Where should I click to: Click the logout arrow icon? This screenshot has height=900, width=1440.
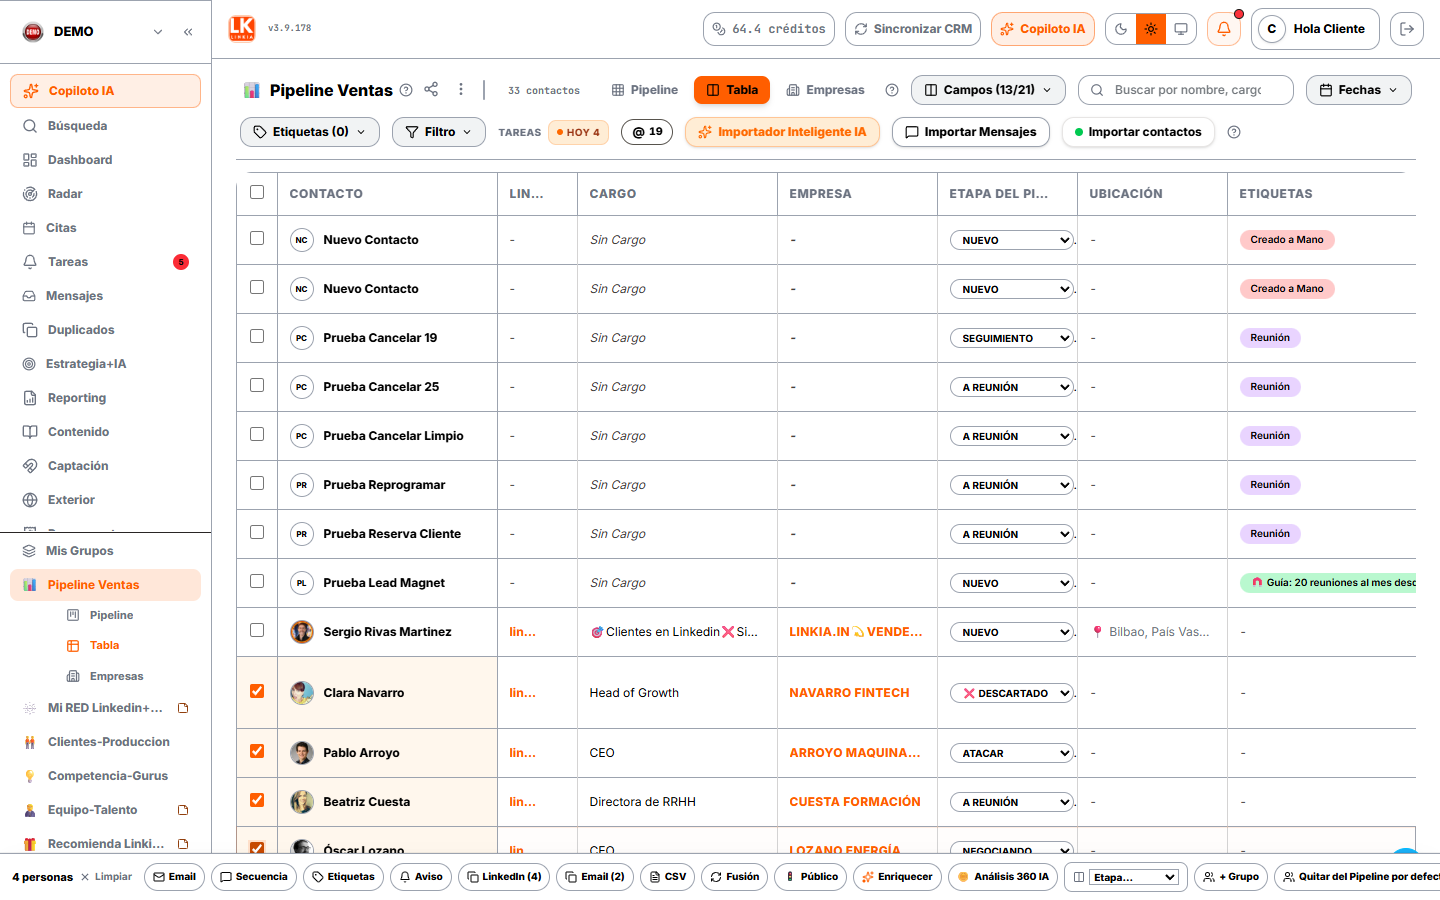click(1407, 29)
